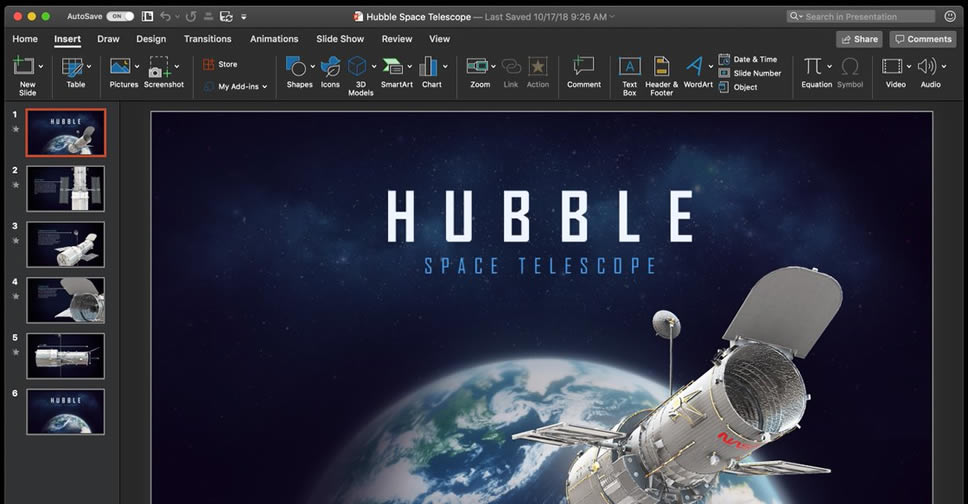Insert a table using the Table icon
This screenshot has width=968, height=504.
tap(72, 68)
